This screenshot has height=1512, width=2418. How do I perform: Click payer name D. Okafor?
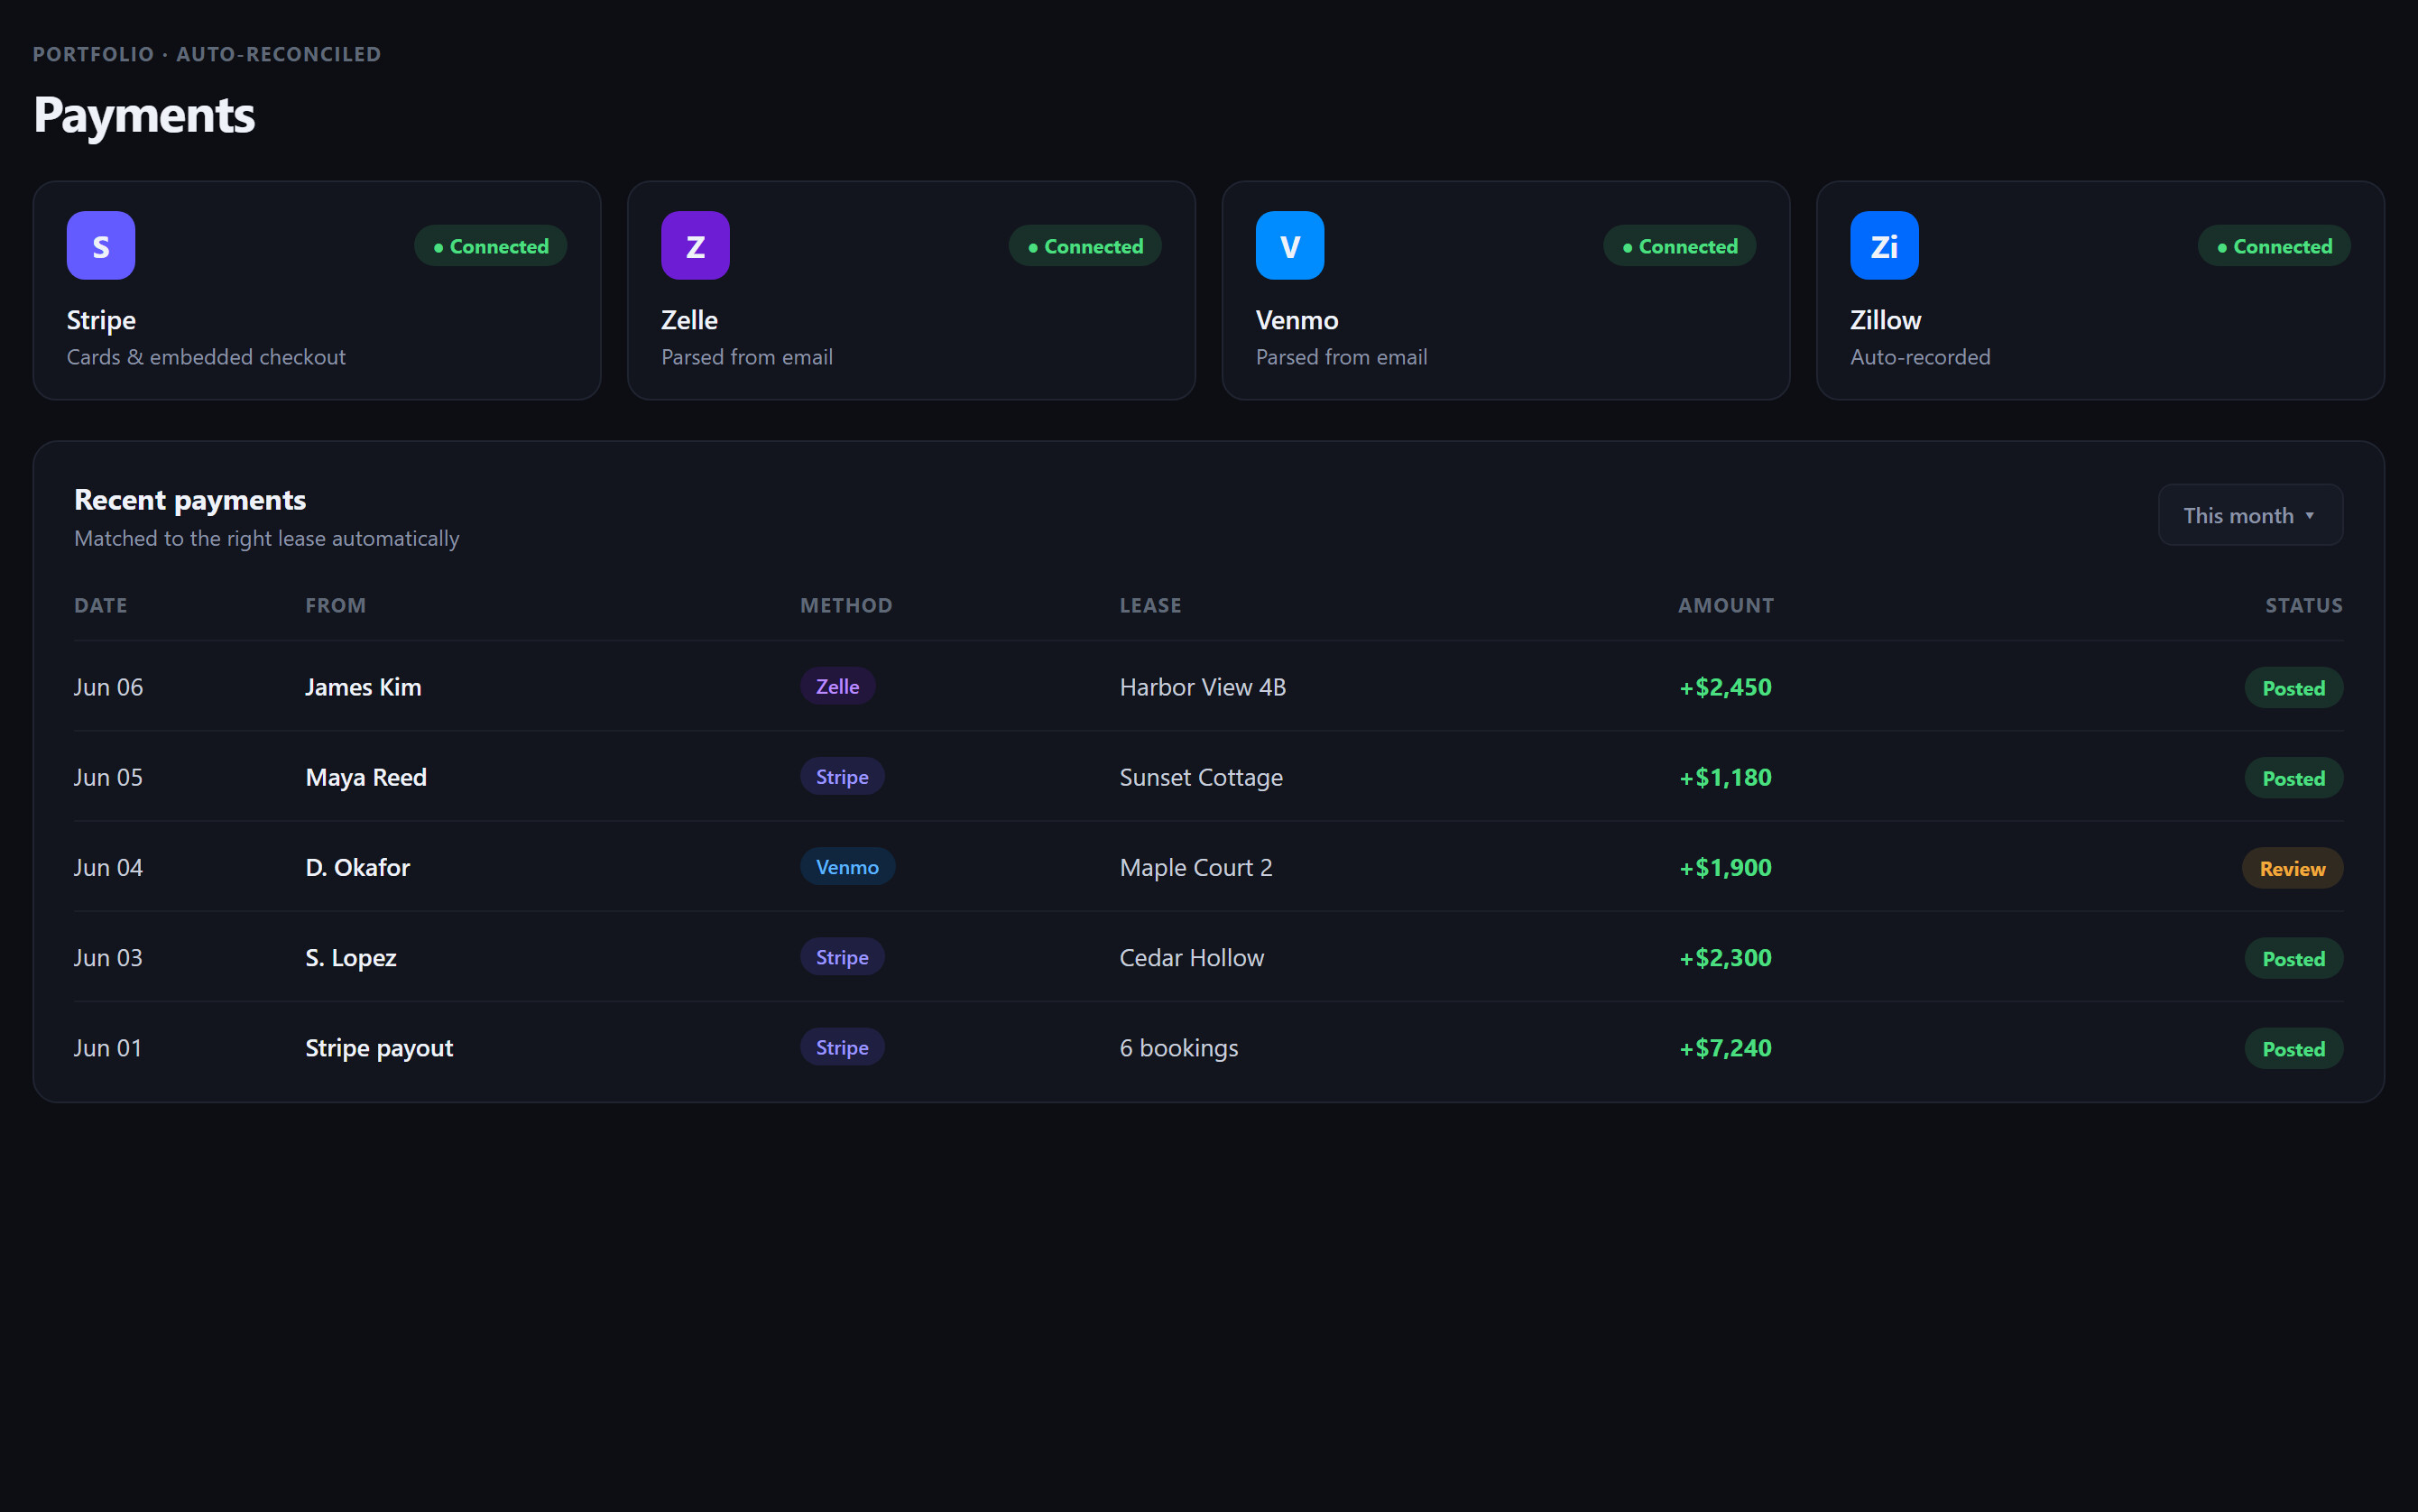[x=358, y=867]
